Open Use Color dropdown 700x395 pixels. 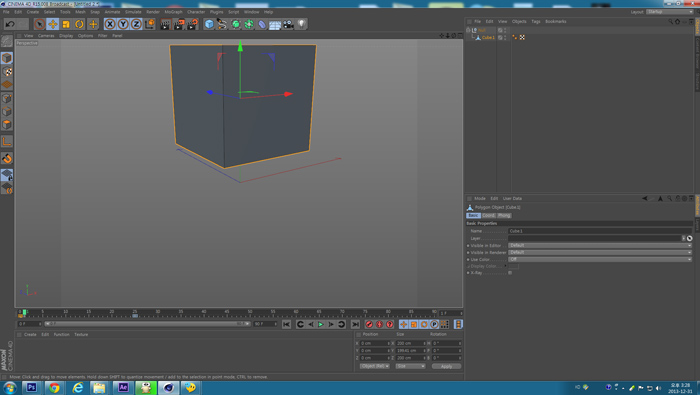600,259
